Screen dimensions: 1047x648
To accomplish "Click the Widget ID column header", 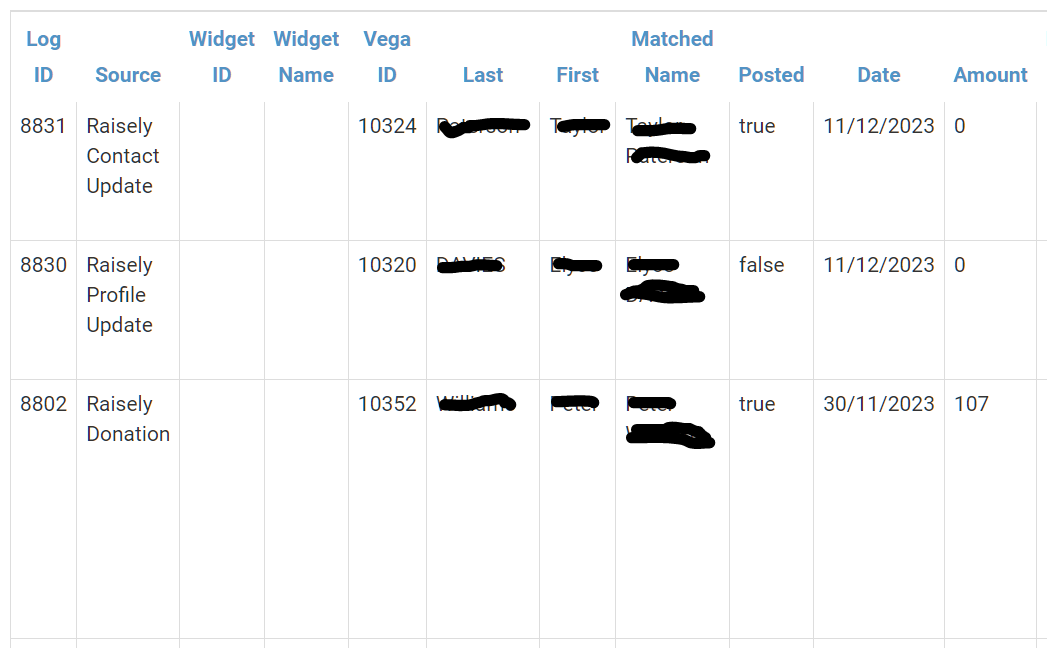I will (x=222, y=57).
